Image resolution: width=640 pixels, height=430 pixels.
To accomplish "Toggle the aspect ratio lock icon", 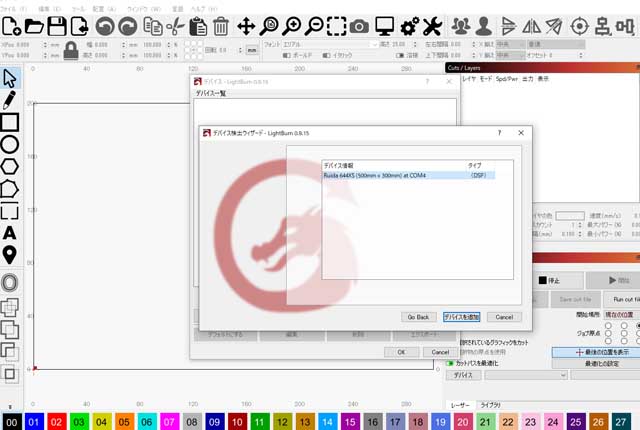I will tap(71, 50).
